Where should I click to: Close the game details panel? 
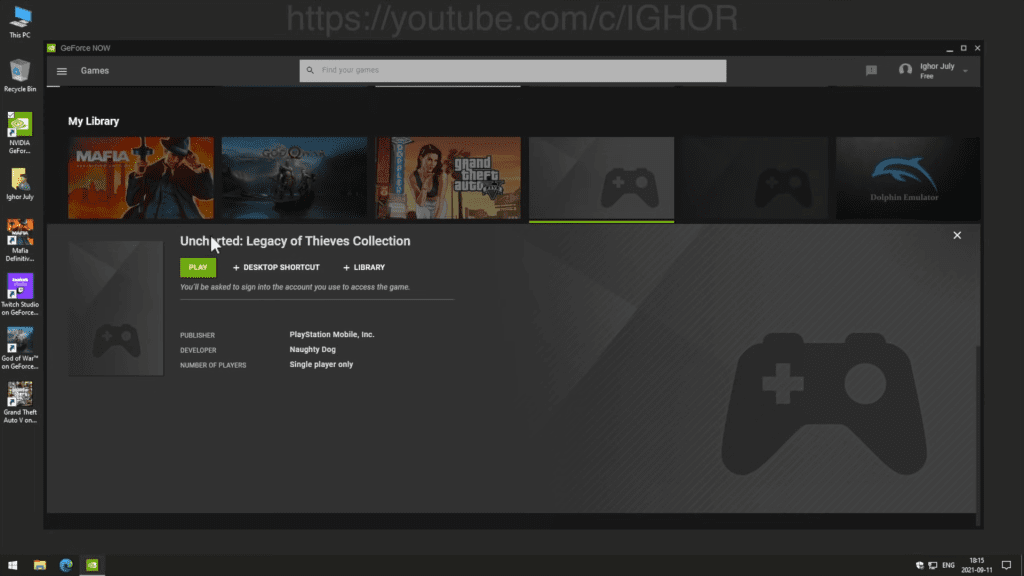[957, 235]
